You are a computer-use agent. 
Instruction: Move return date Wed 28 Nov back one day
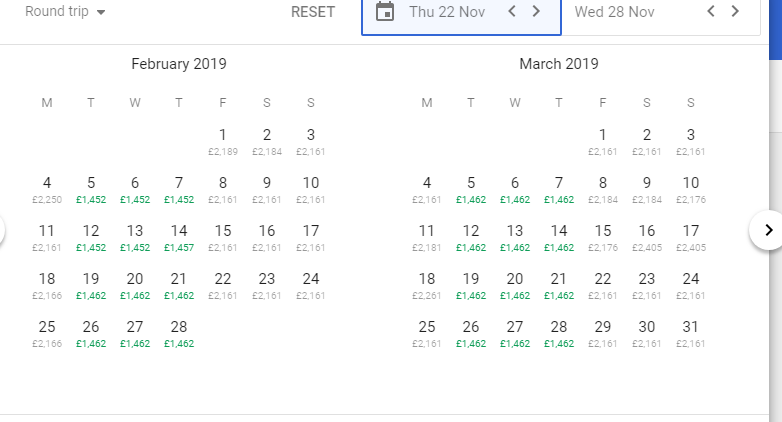(711, 12)
